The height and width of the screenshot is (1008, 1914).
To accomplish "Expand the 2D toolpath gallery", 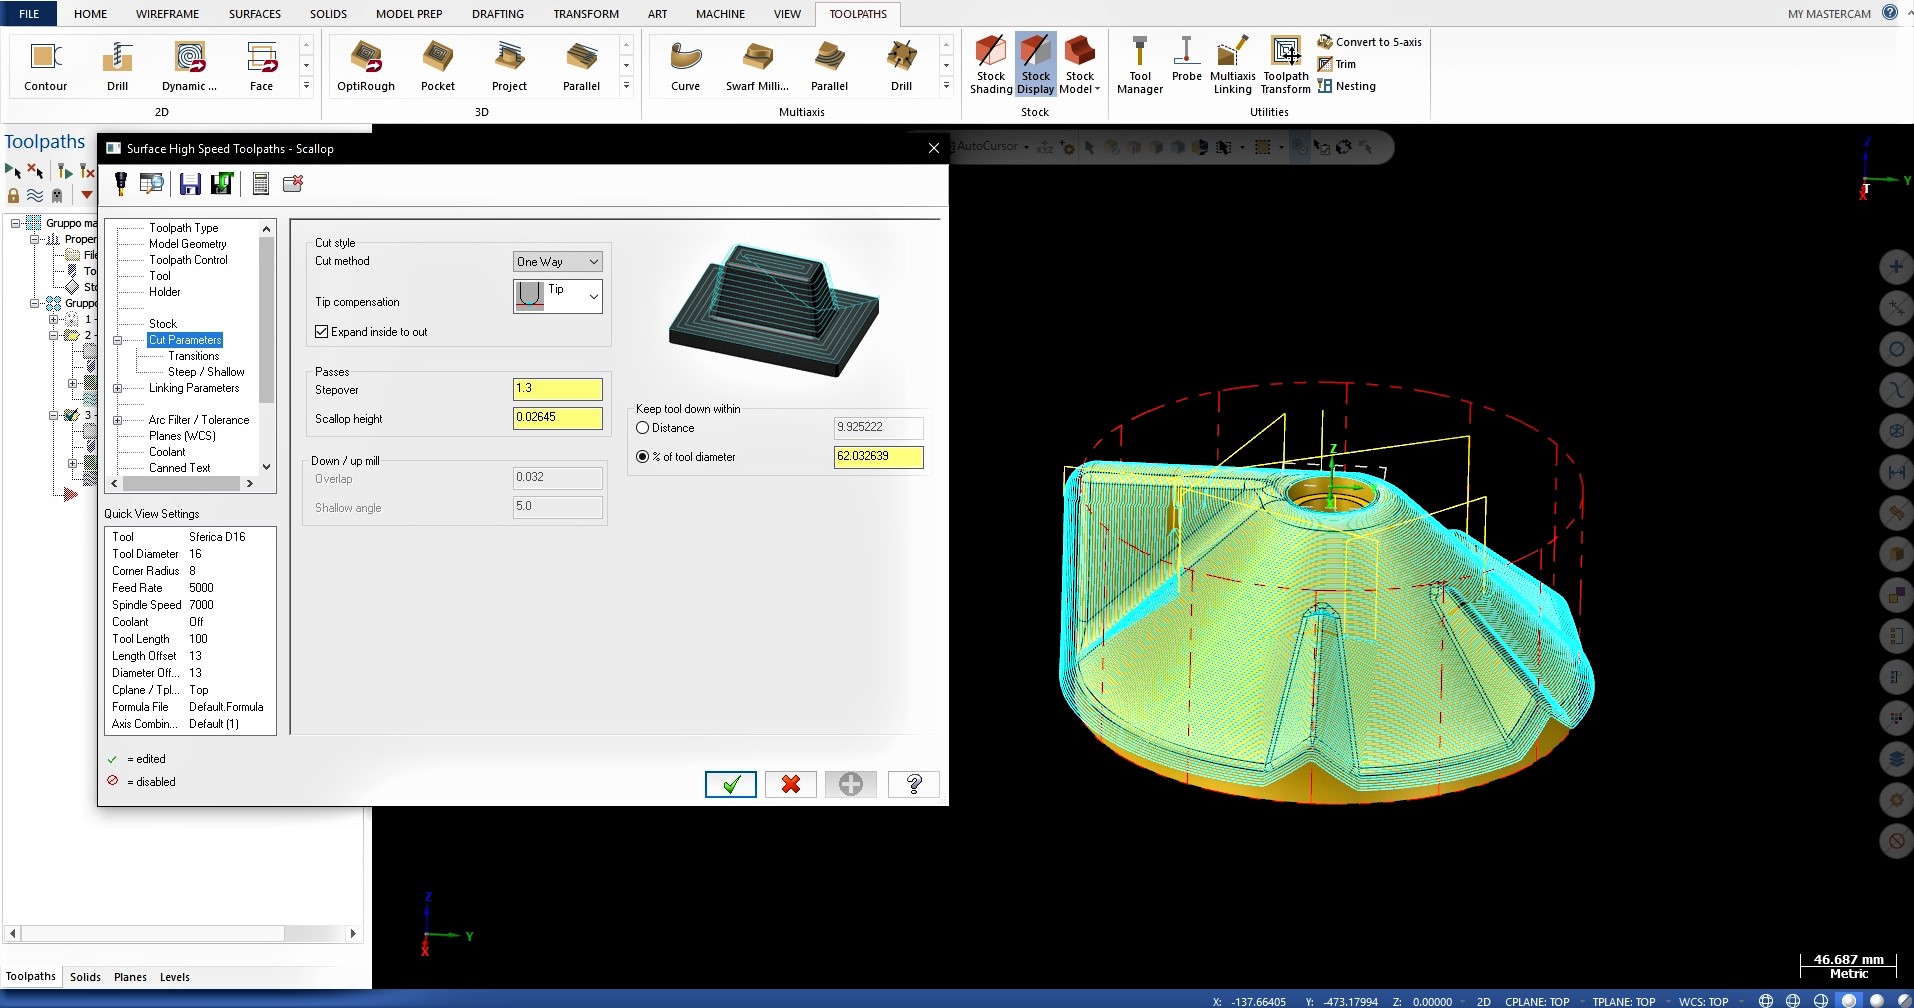I will [306, 87].
